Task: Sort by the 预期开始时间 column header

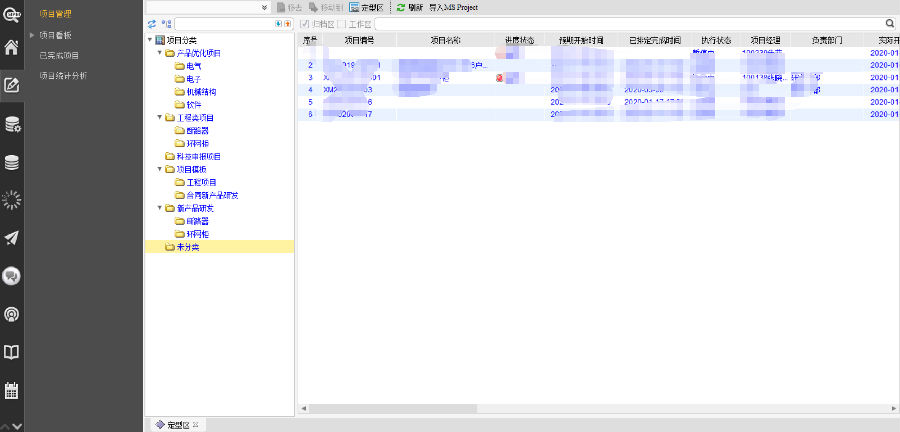Action: tap(581, 40)
